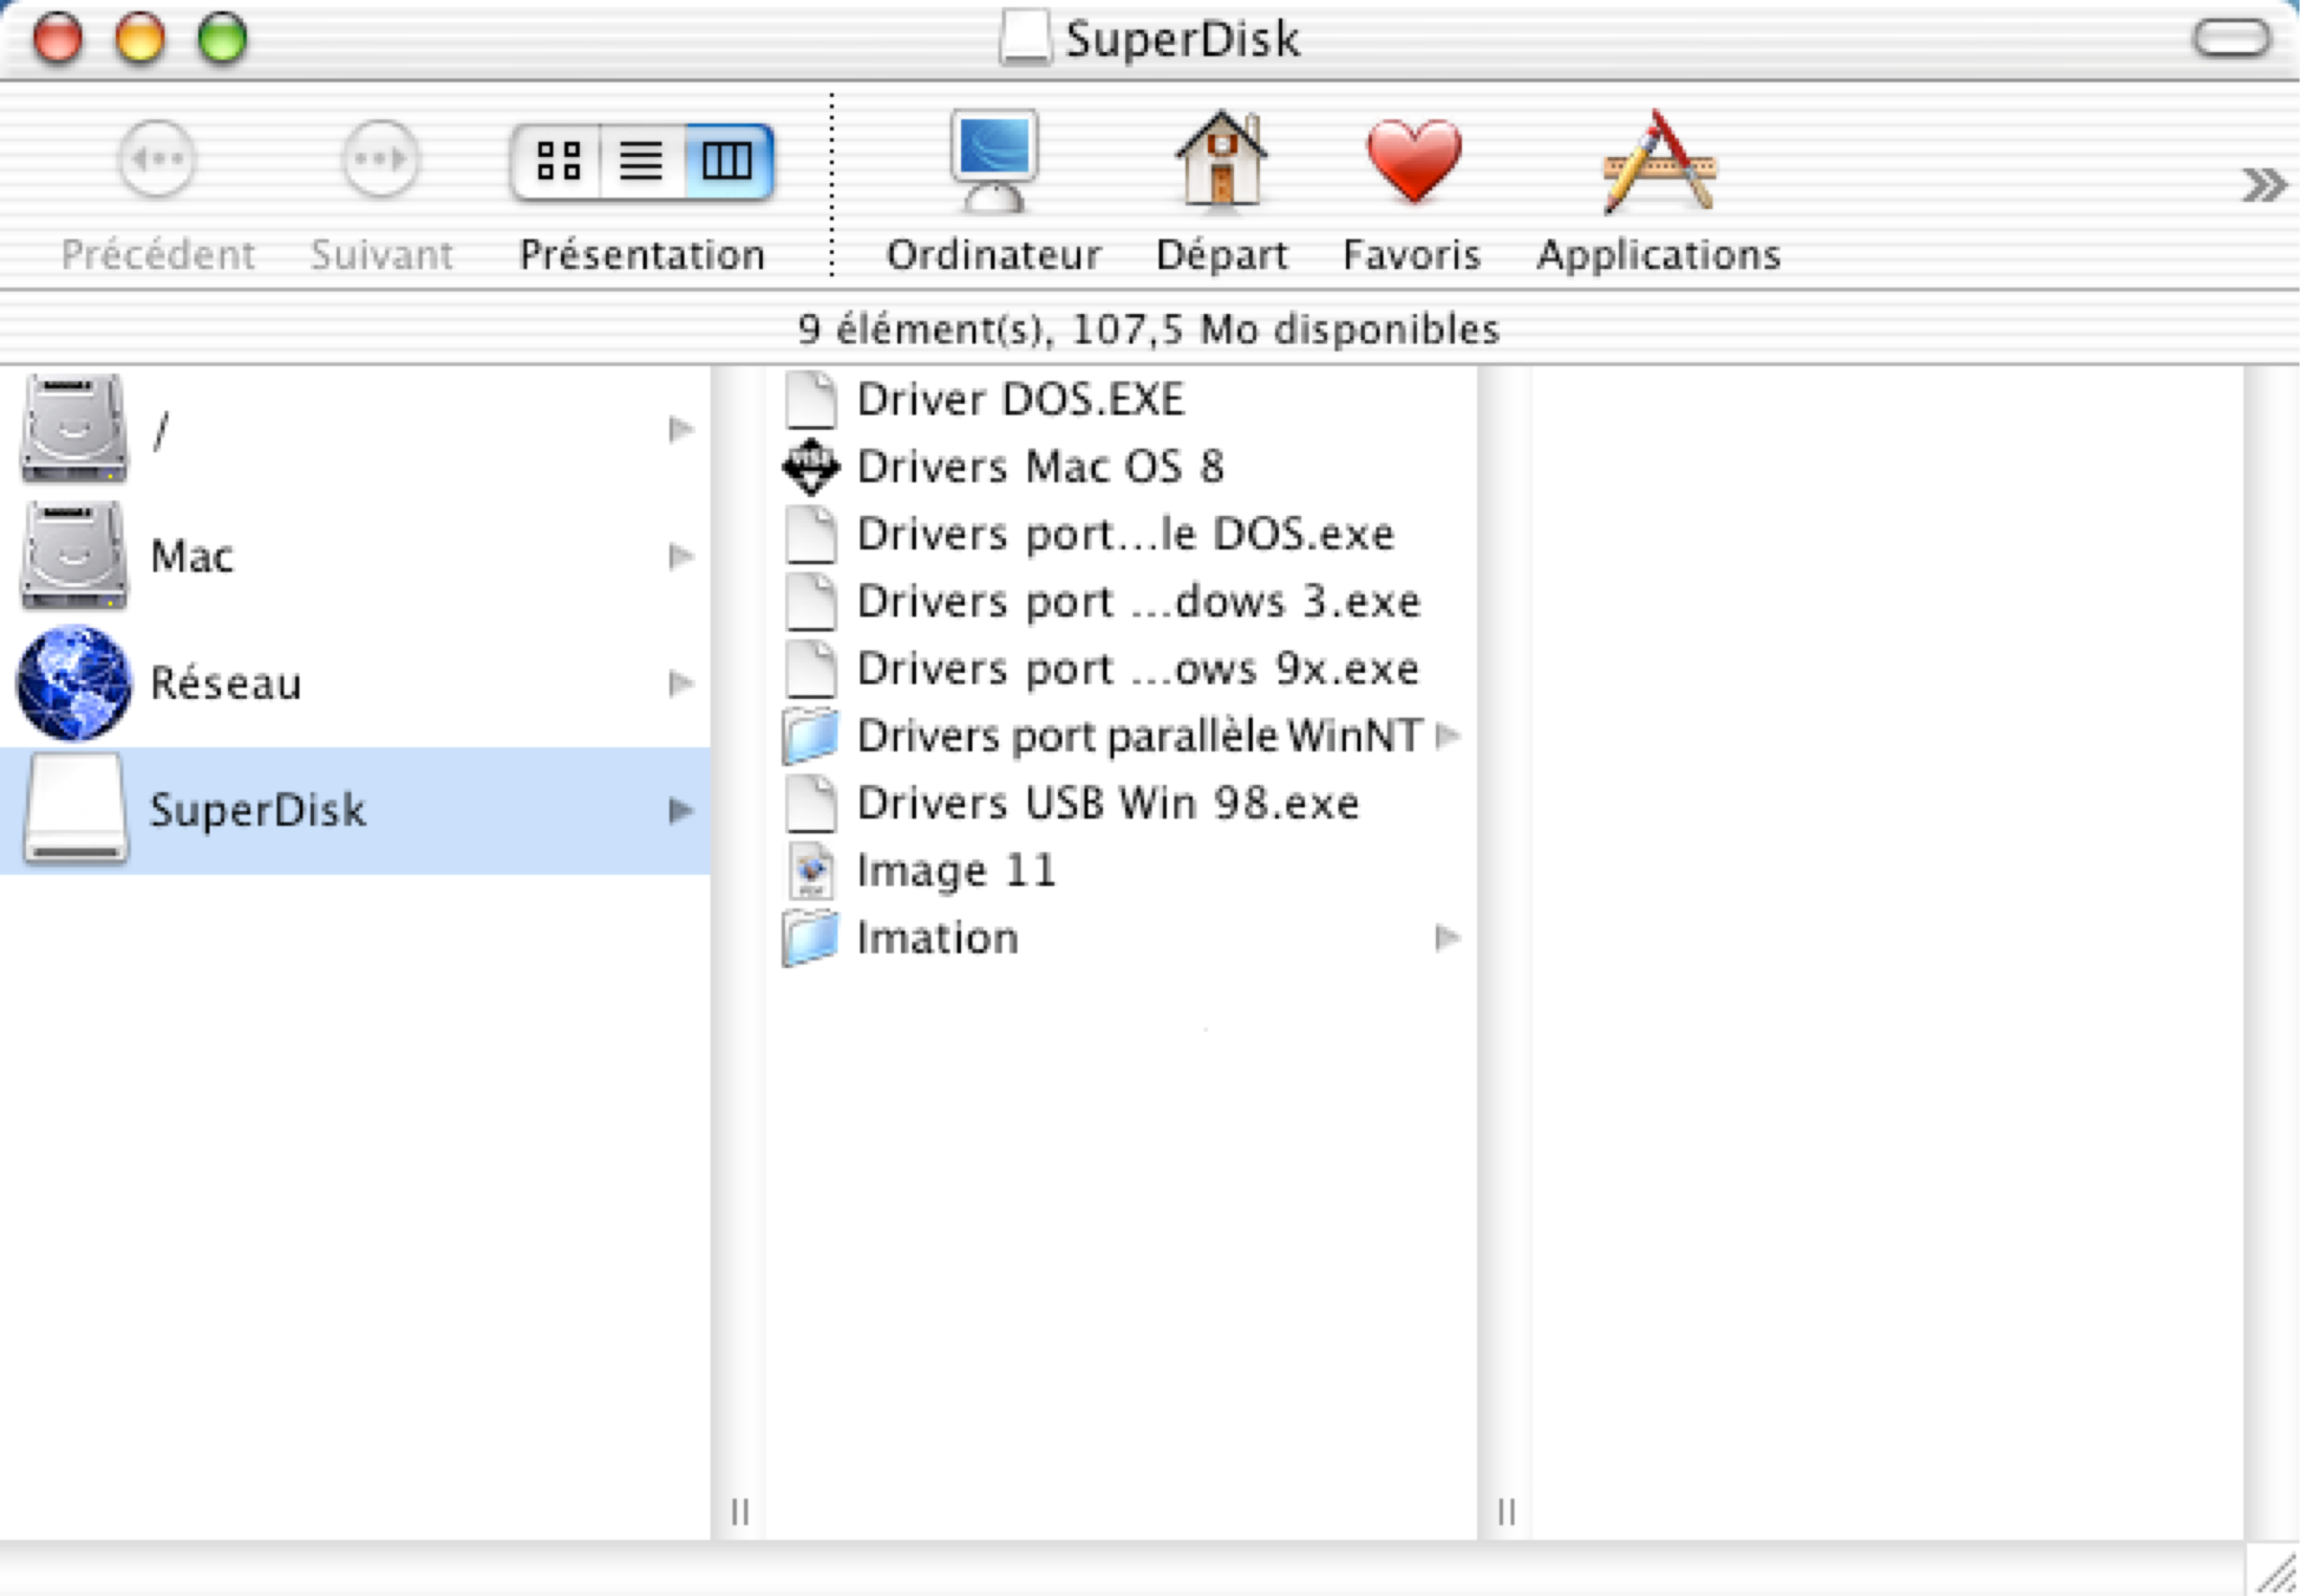Select the Driver DOS.EXE file icon
The width and height of the screenshot is (2300, 1596).
811,399
